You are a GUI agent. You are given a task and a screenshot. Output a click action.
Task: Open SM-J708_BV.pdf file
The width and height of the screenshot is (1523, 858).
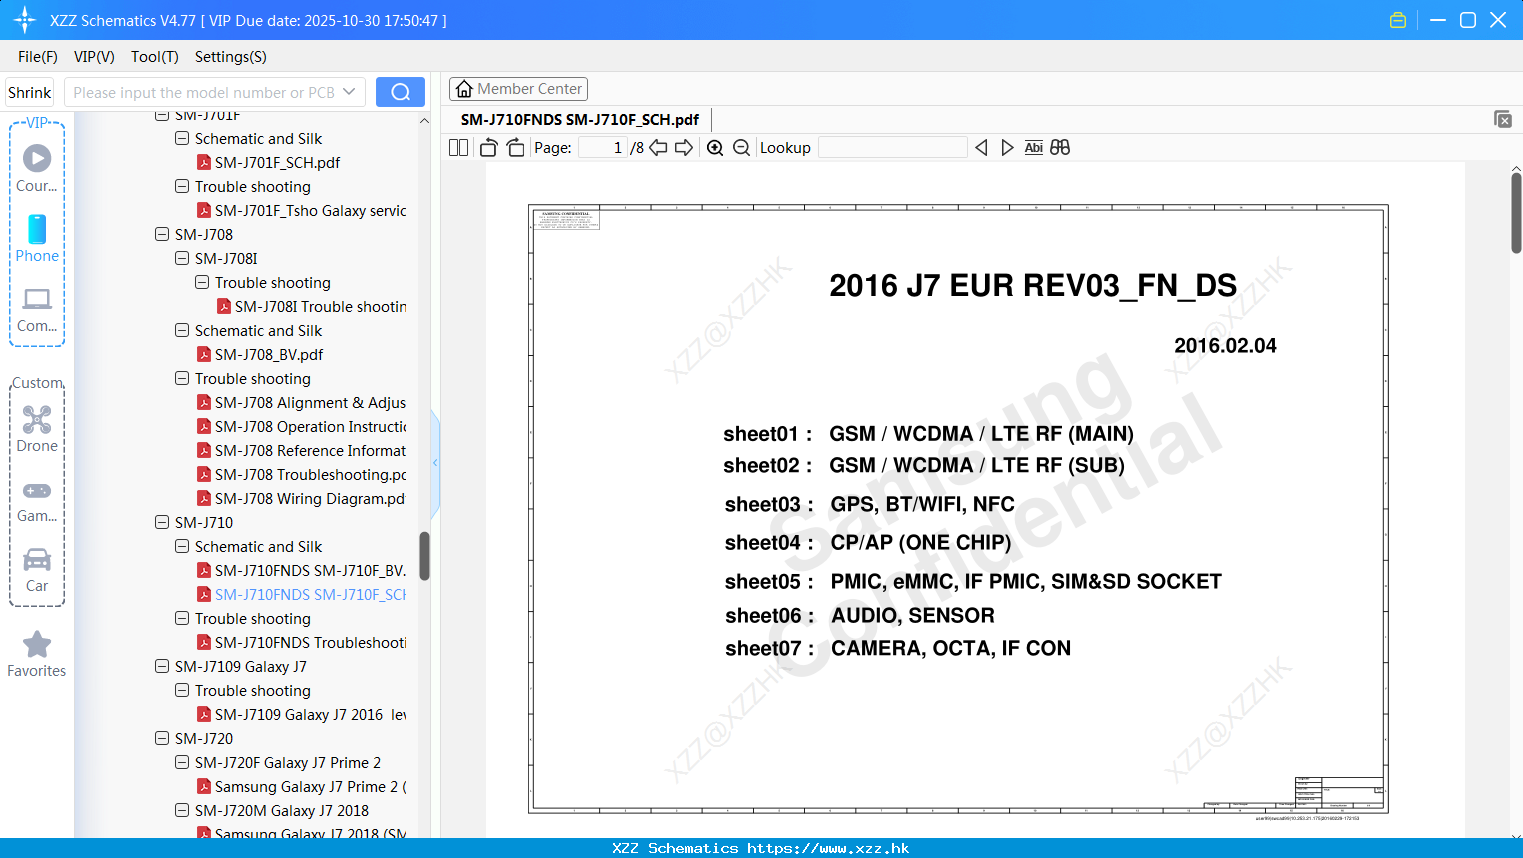(269, 354)
